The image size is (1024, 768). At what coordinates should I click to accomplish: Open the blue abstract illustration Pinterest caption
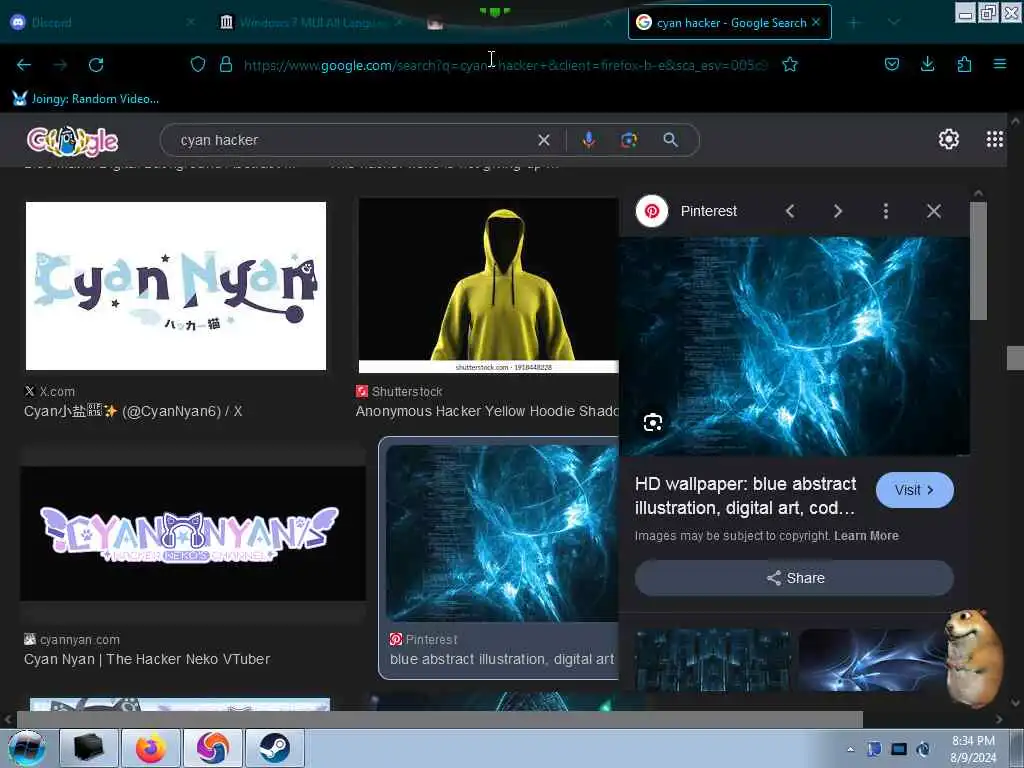click(x=502, y=659)
